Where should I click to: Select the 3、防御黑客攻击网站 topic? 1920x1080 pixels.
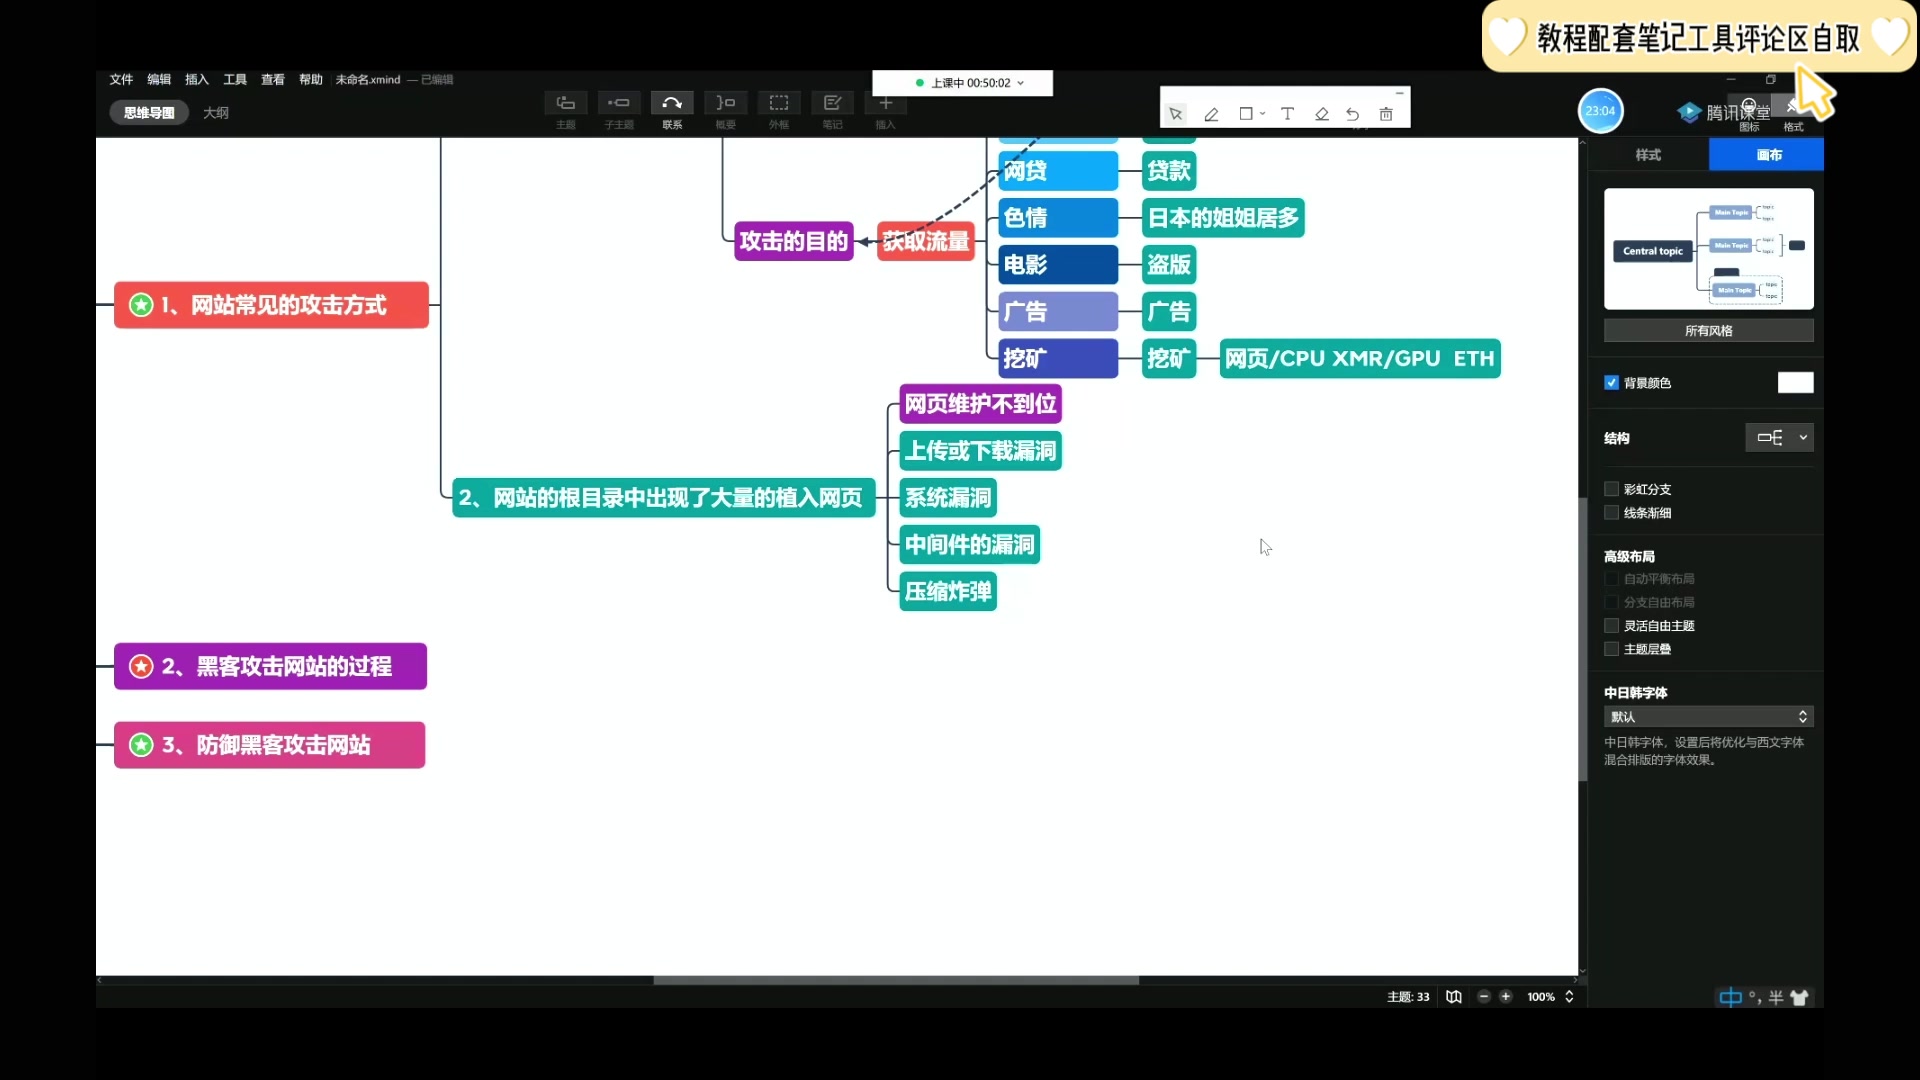click(x=269, y=745)
